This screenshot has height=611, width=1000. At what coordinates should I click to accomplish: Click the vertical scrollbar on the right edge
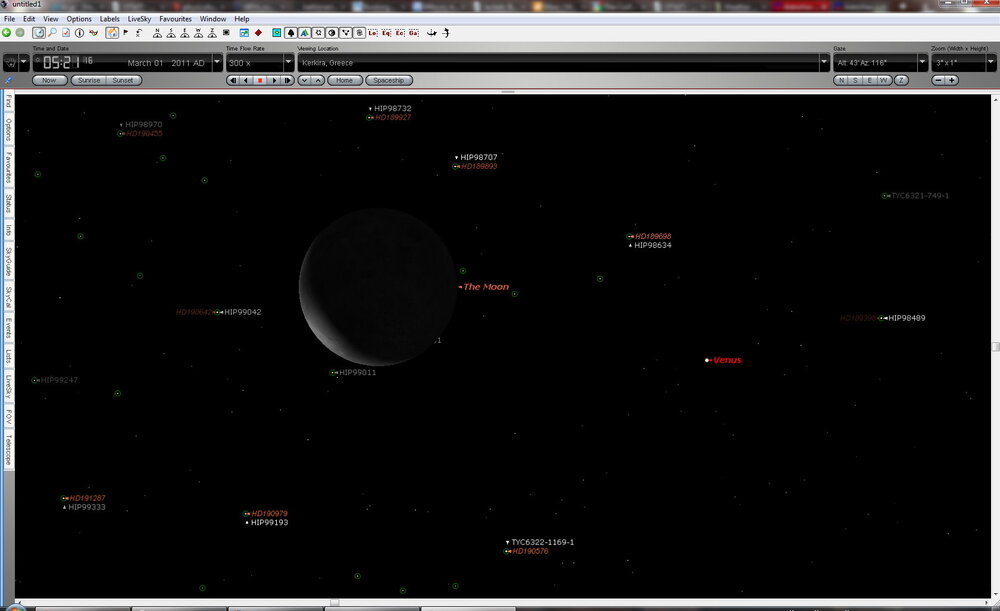(995, 345)
